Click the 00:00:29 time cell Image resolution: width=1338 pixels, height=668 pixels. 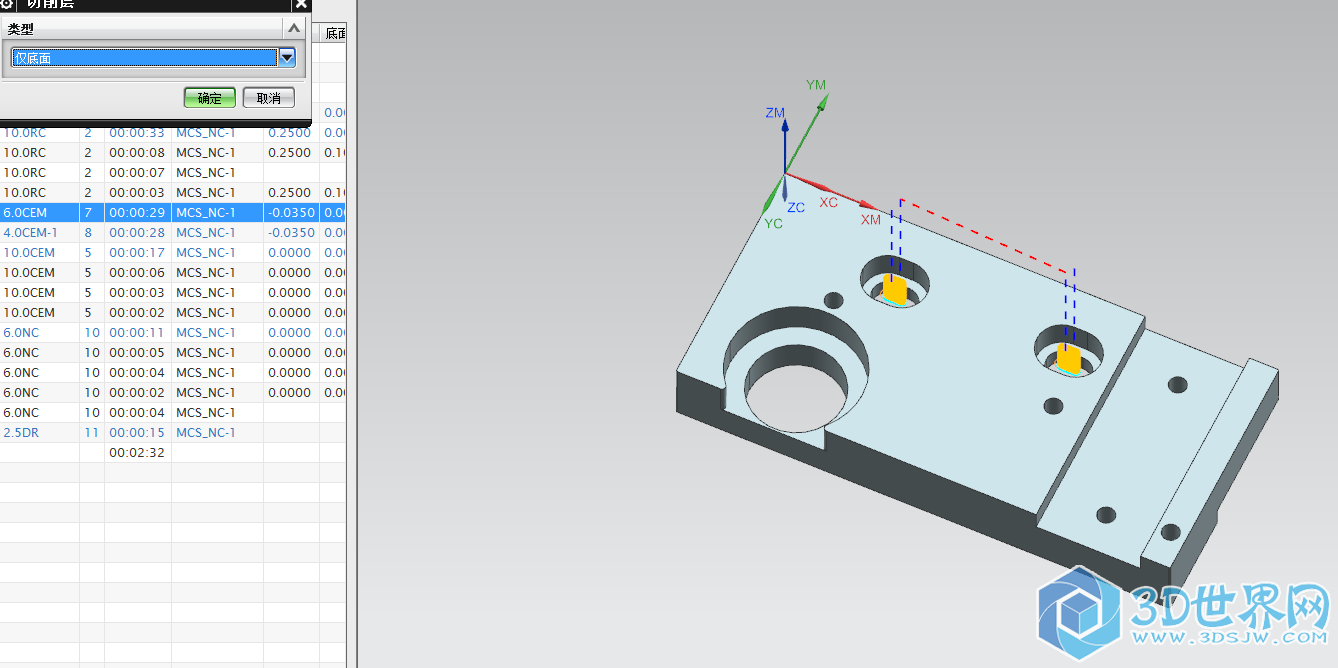pos(137,212)
